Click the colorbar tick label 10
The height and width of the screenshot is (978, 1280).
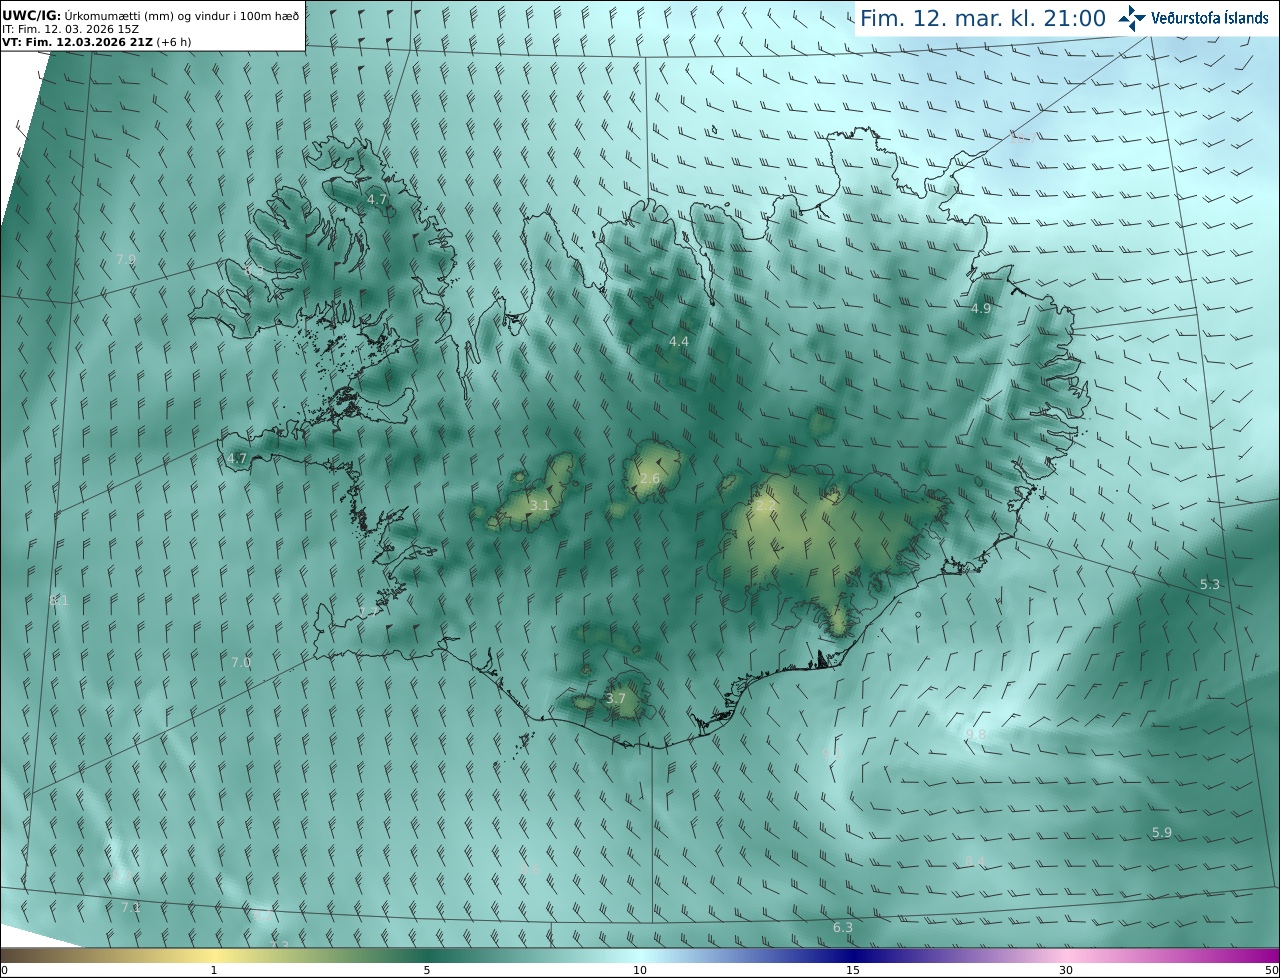(640, 970)
